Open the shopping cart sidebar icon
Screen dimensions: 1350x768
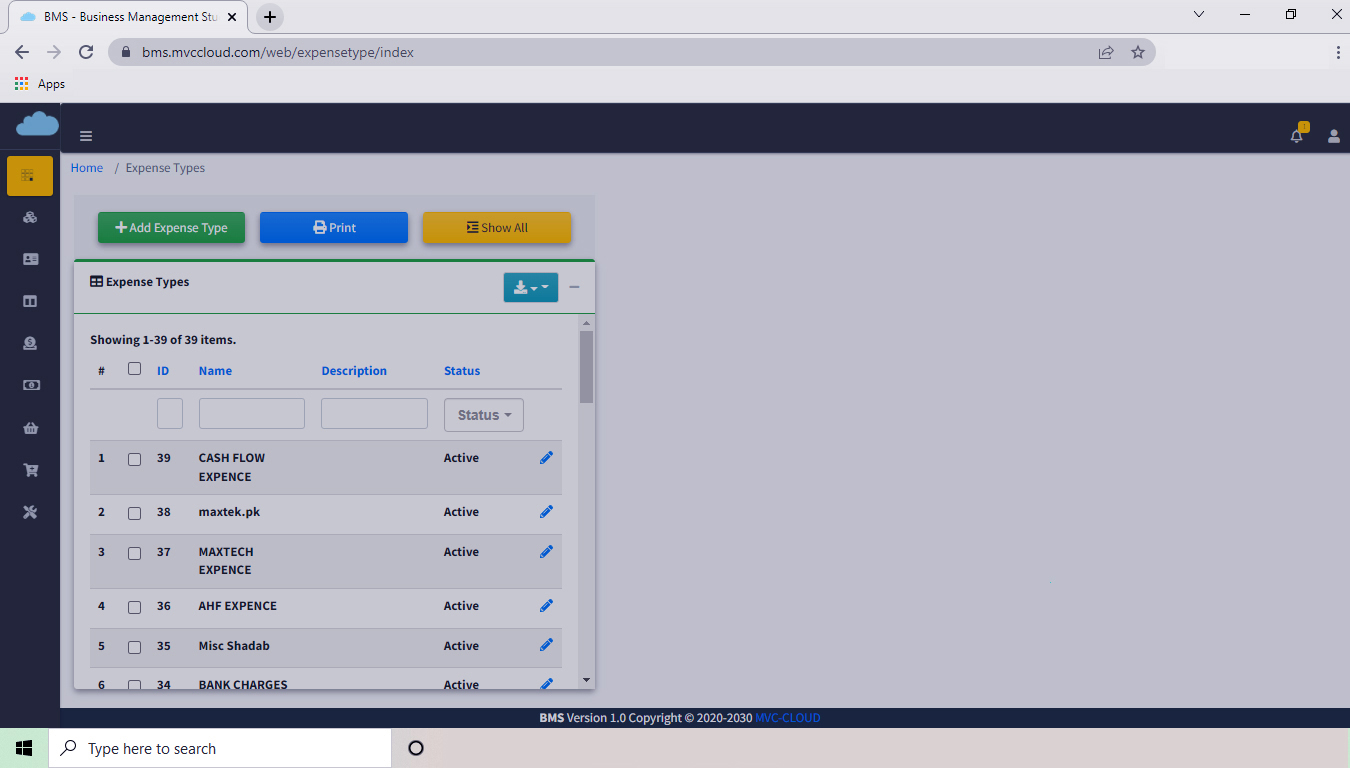[30, 470]
